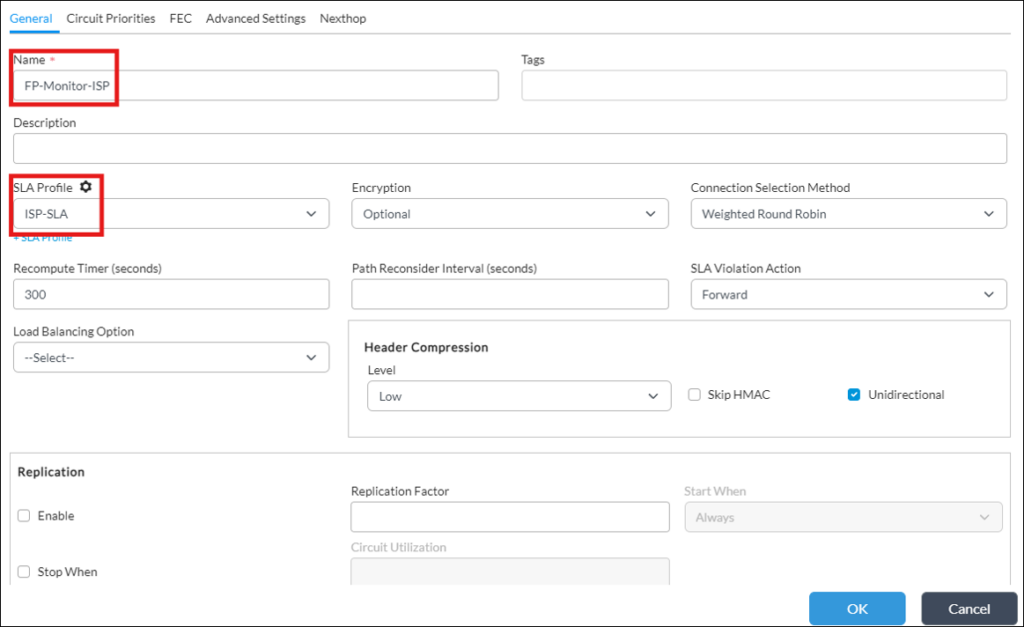Image resolution: width=1024 pixels, height=627 pixels.
Task: Open SLA Profile settings gear icon
Action: coord(86,187)
